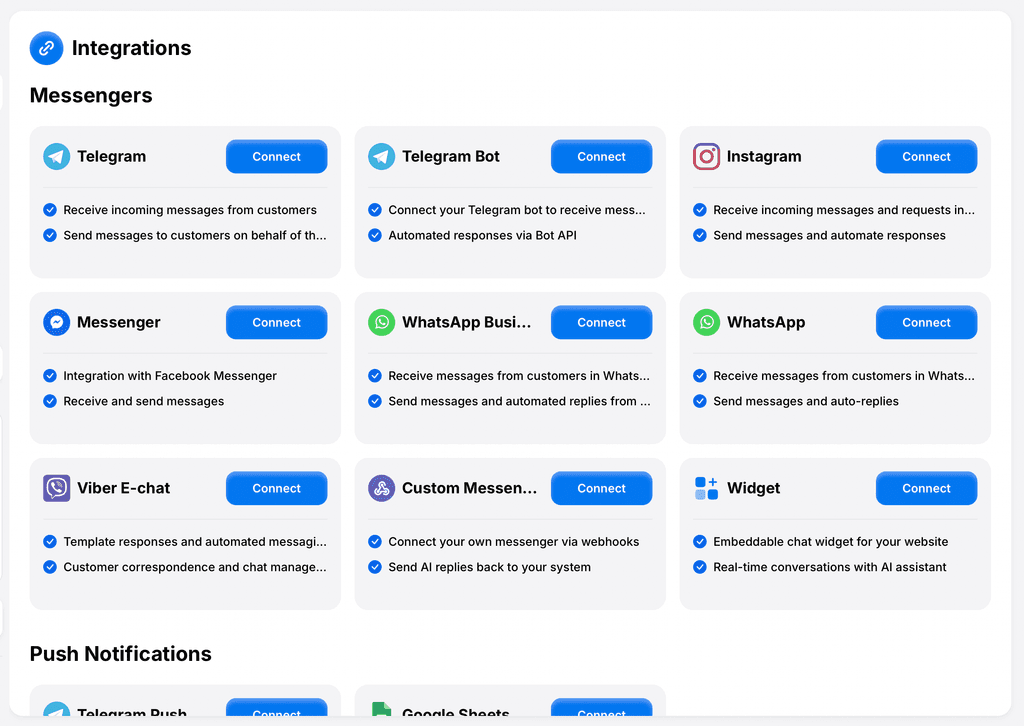Click the Integrations link icon
The width and height of the screenshot is (1024, 726).
(x=46, y=48)
